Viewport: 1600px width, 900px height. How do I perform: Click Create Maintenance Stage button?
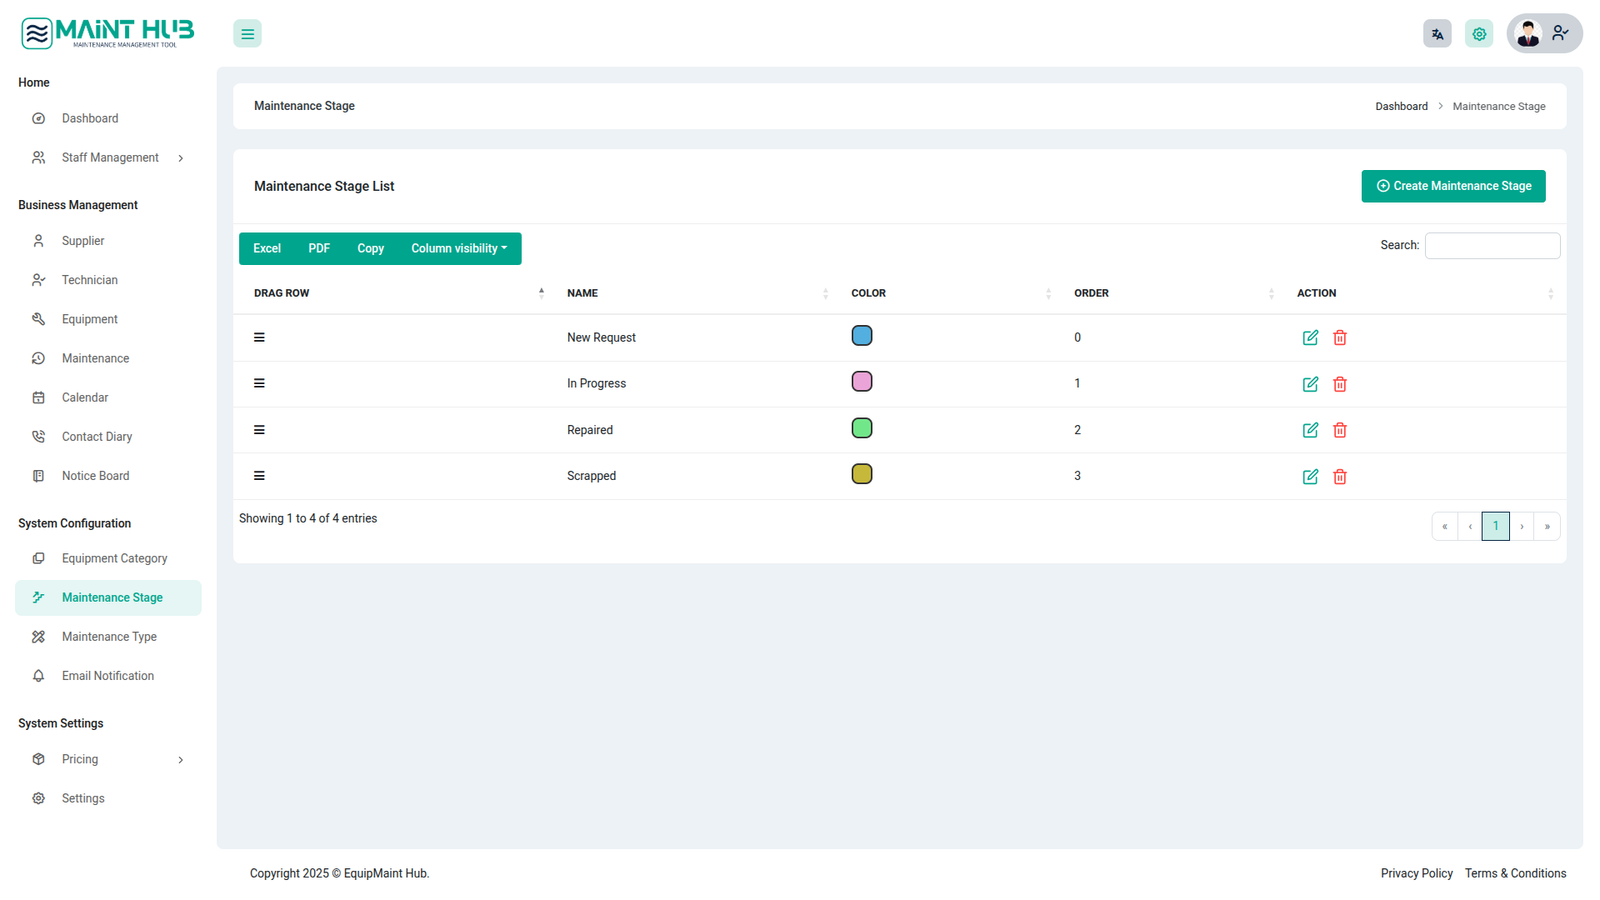(x=1453, y=186)
